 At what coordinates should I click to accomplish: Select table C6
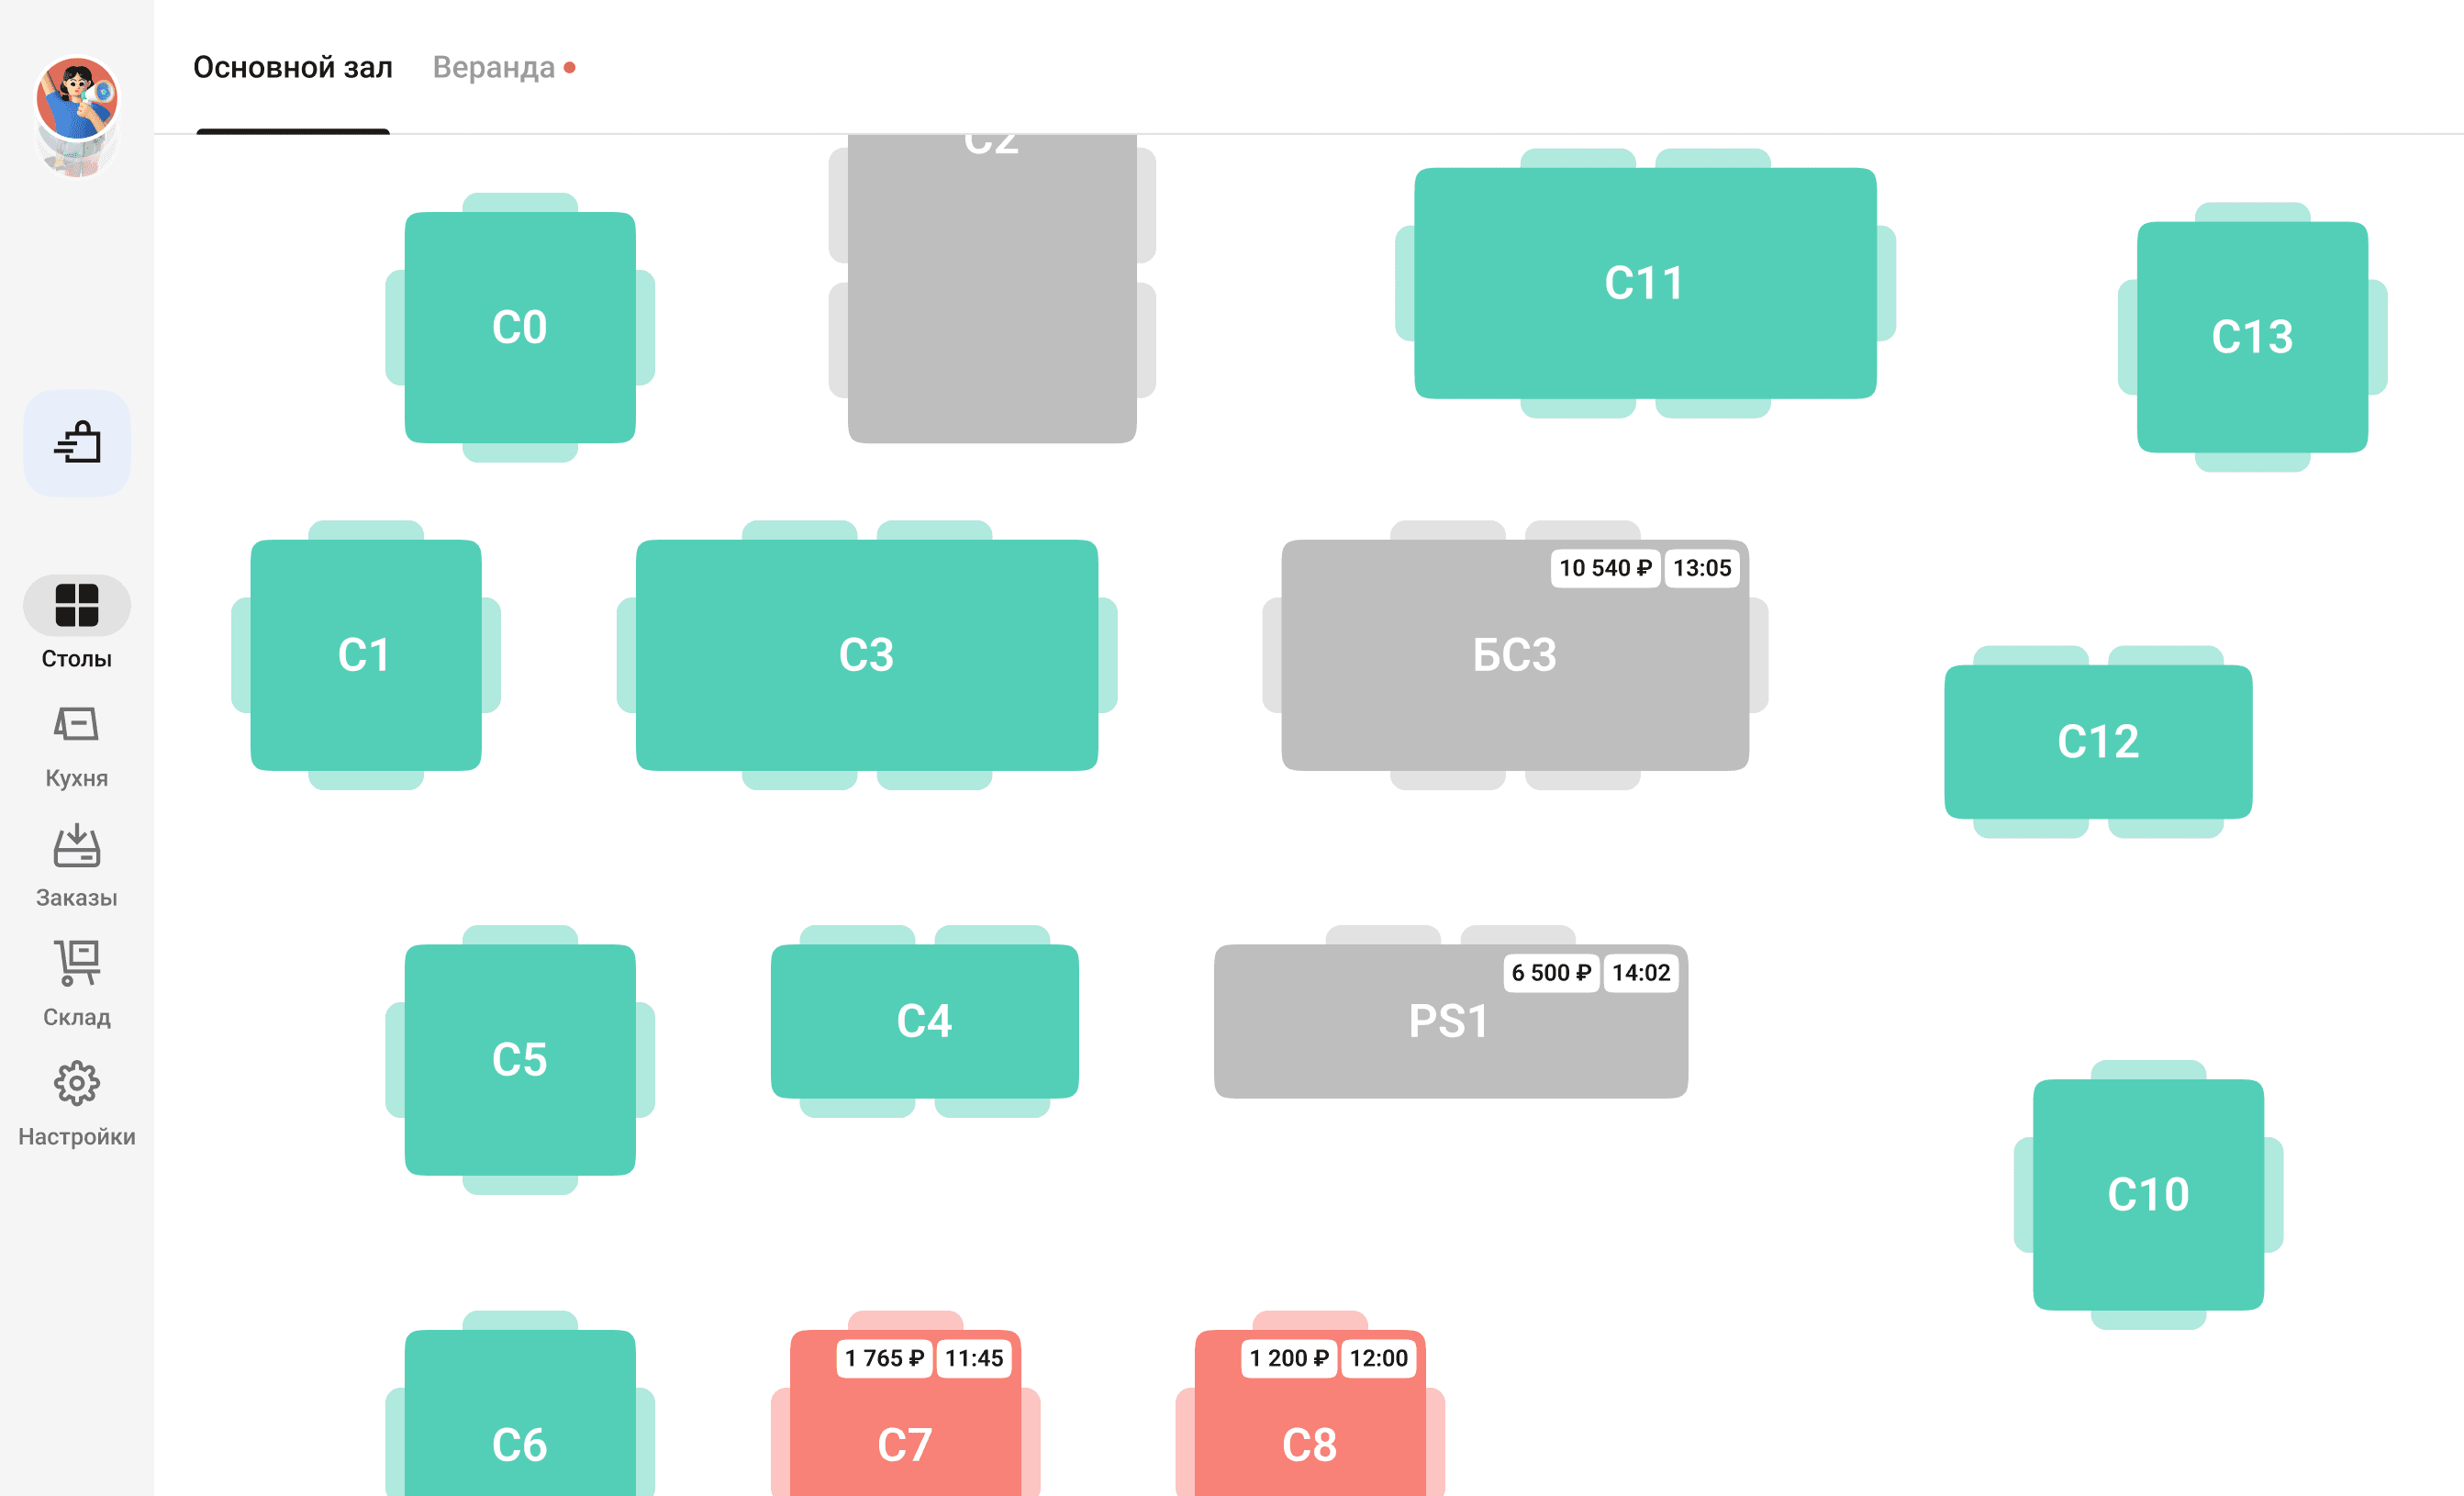pos(520,1413)
